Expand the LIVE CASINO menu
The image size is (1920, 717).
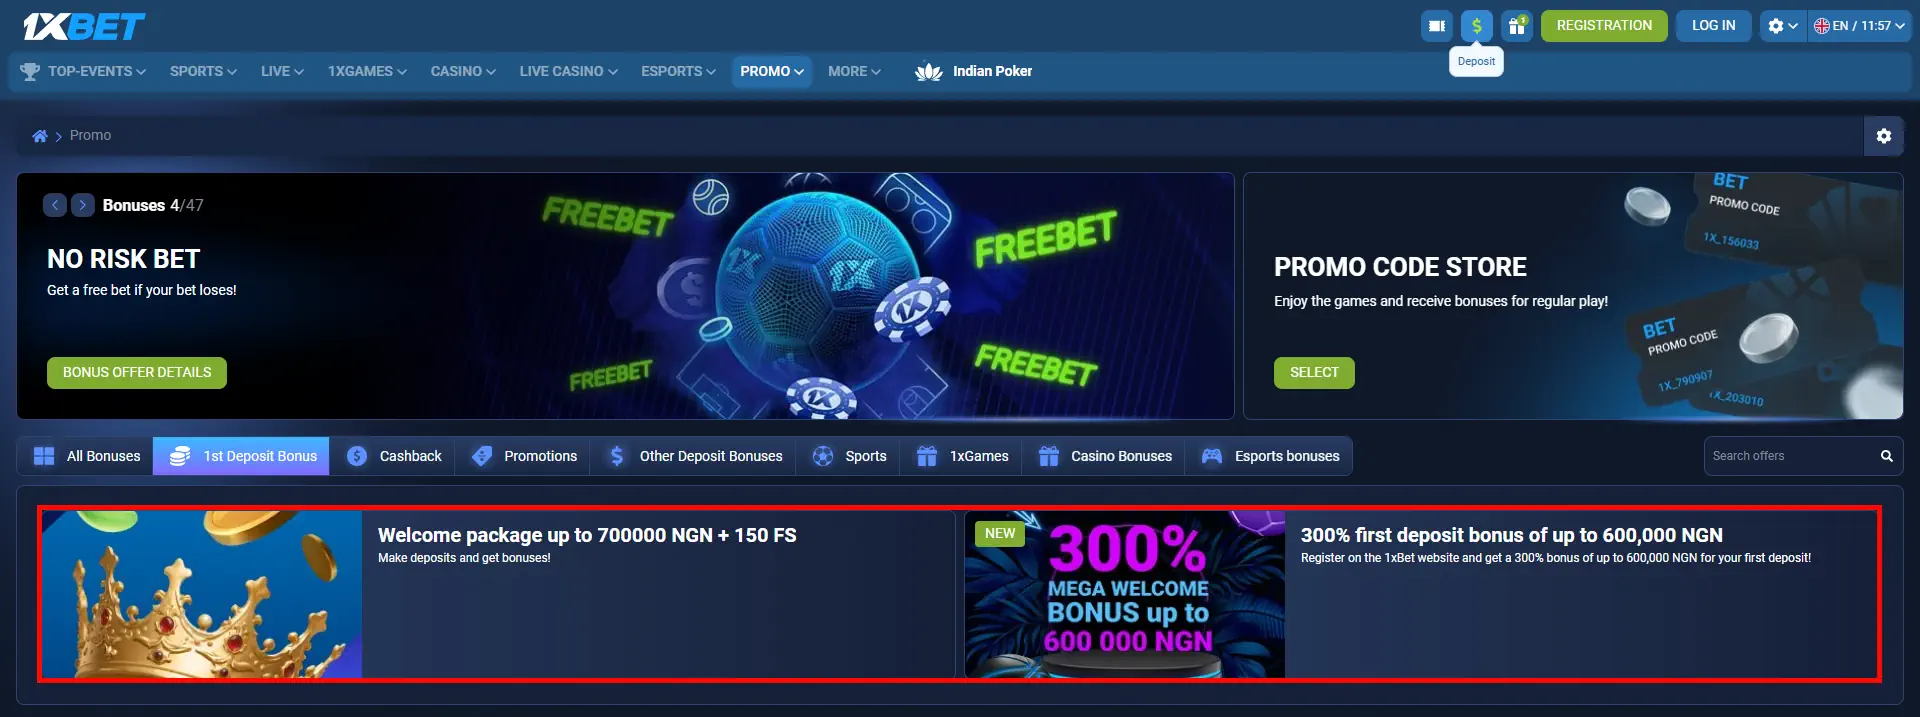[568, 71]
